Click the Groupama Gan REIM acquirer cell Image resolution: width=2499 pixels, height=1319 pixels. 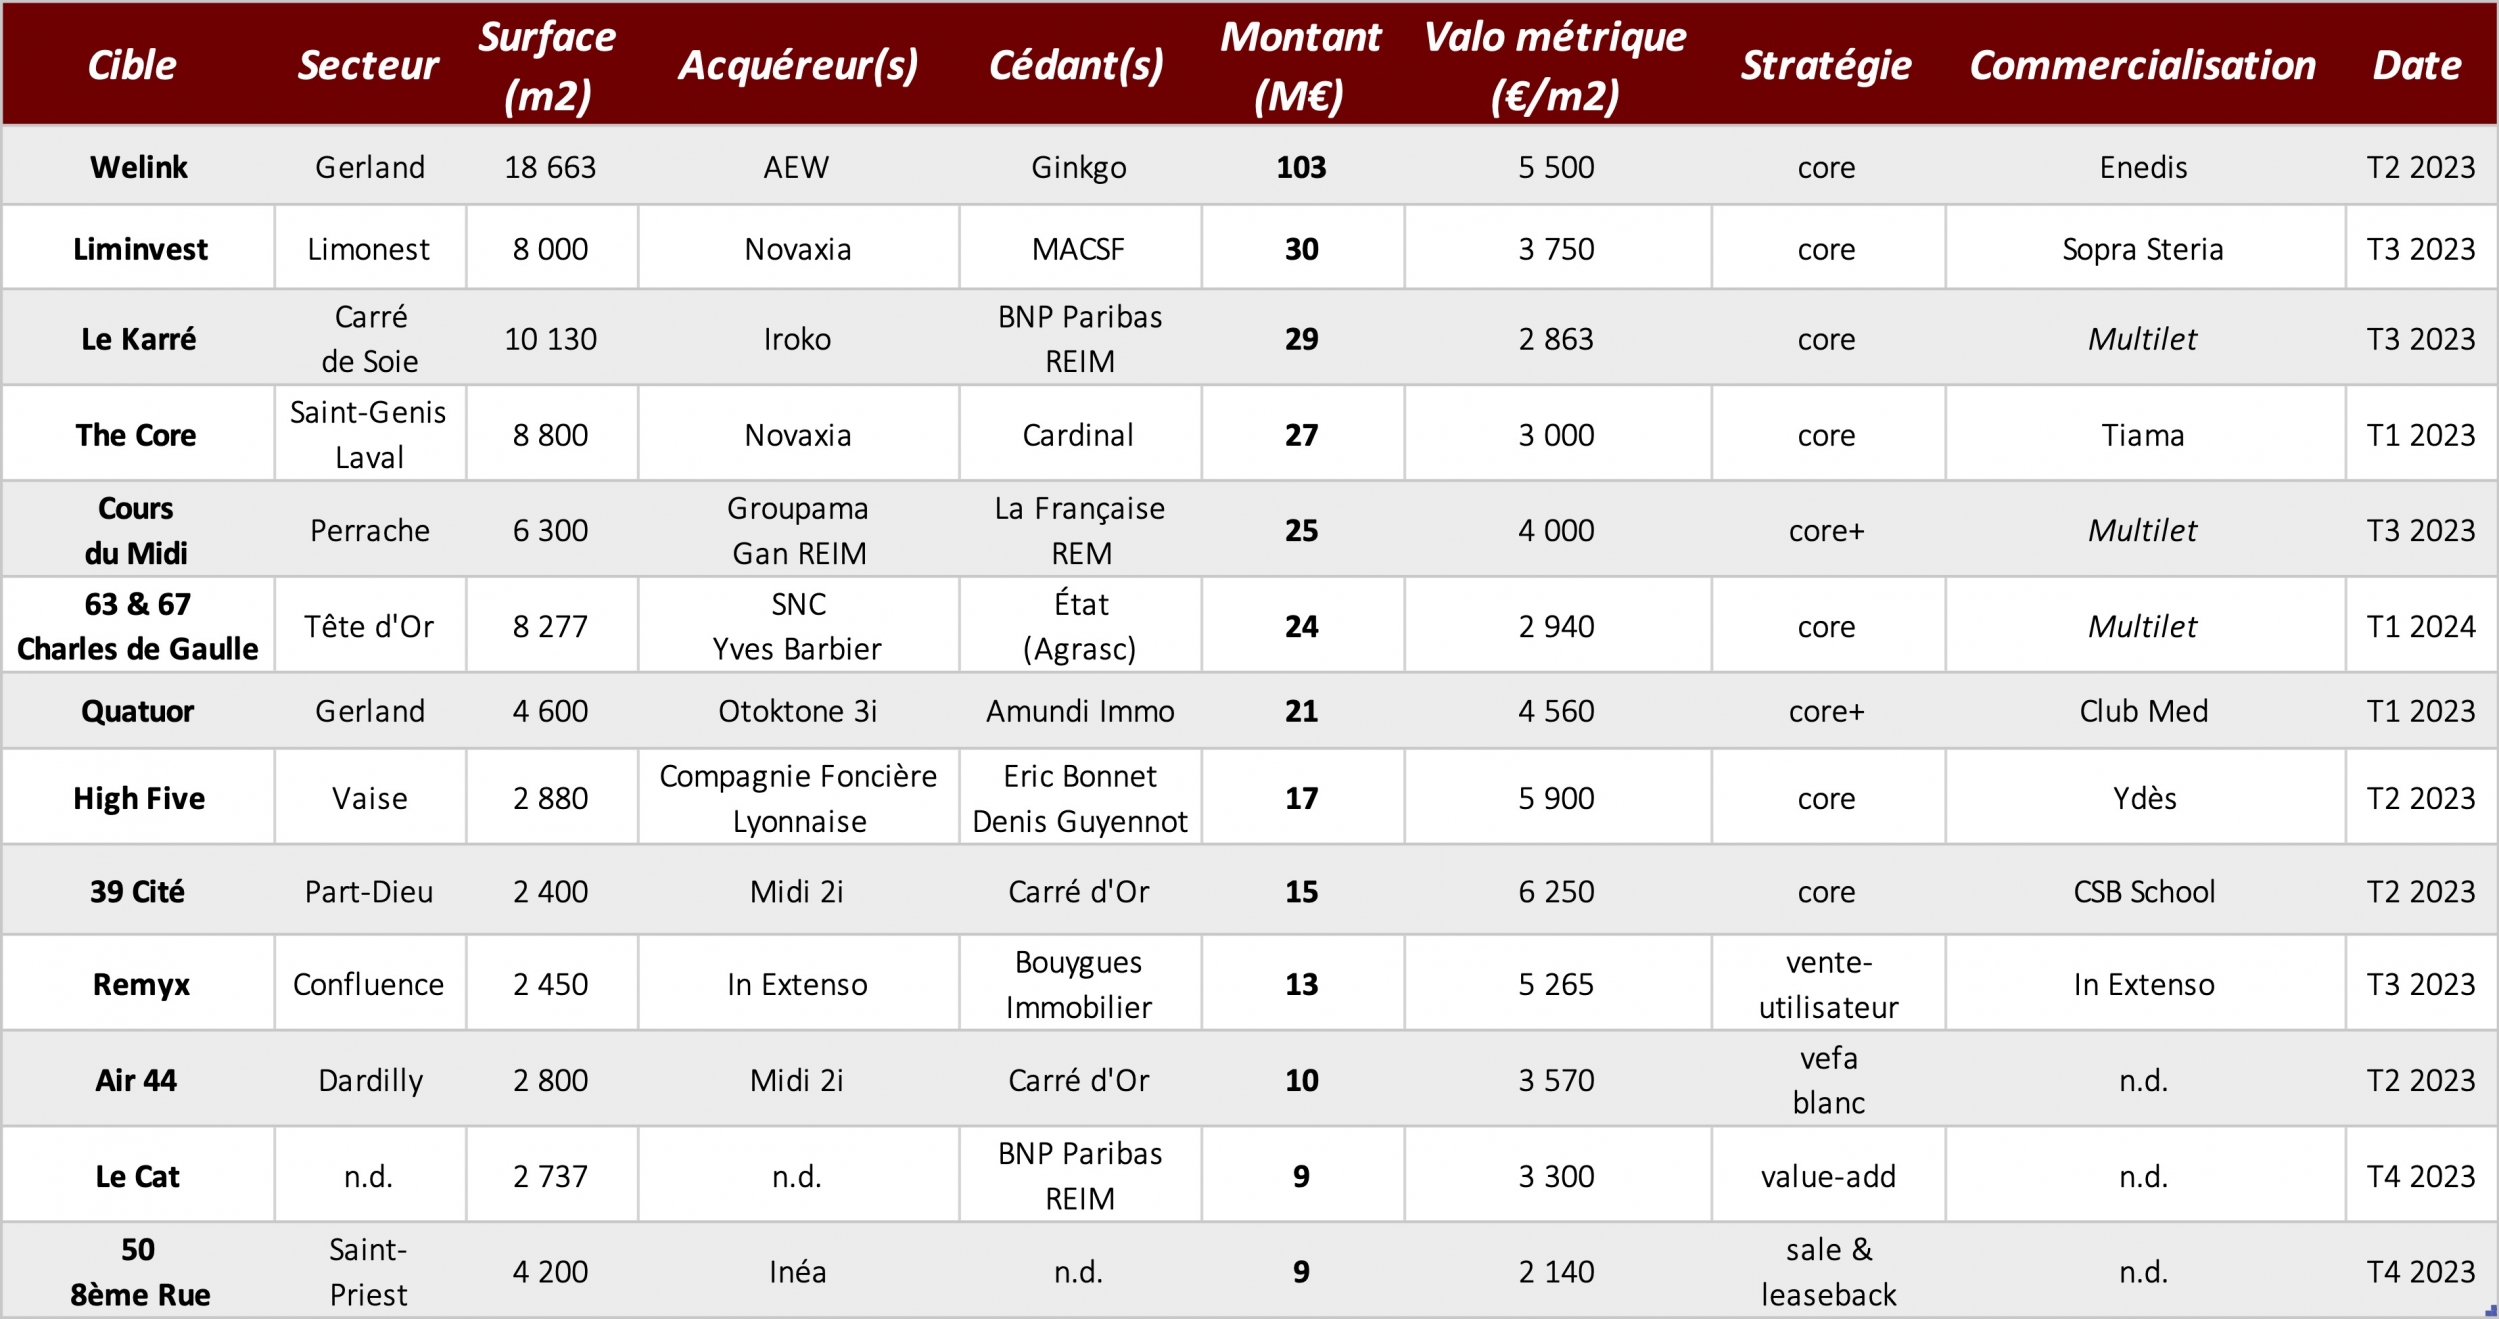click(x=798, y=530)
